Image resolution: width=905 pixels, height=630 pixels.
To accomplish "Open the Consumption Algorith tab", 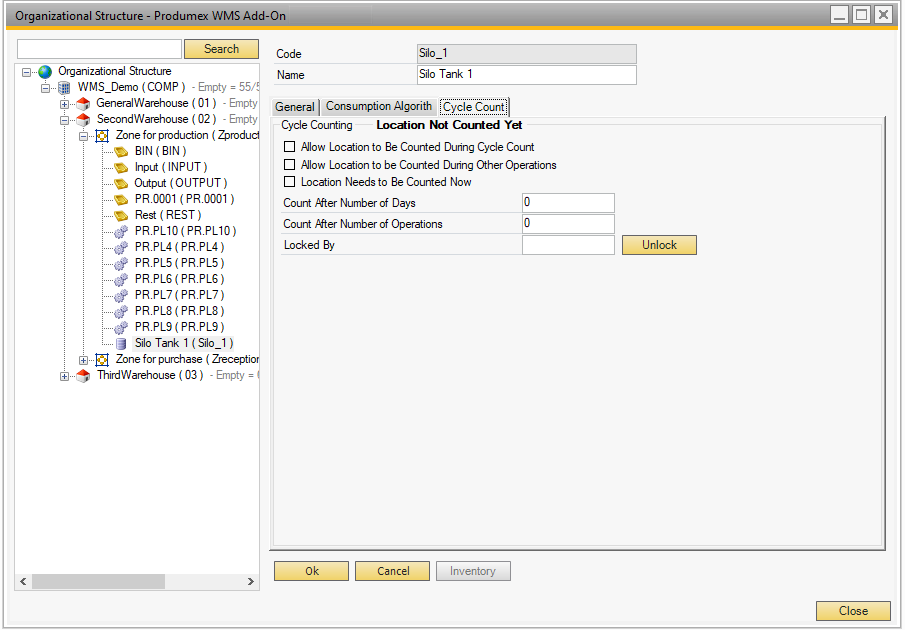I will click(x=379, y=107).
